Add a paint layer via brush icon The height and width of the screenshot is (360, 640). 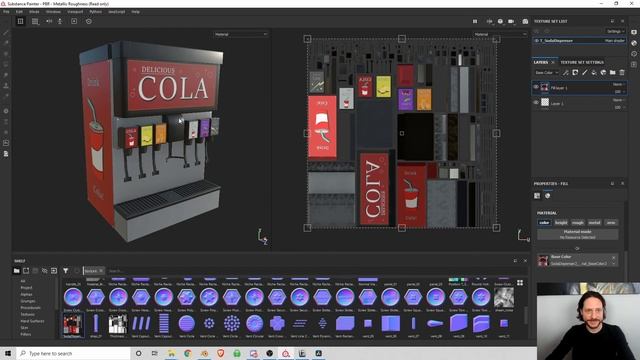click(584, 73)
